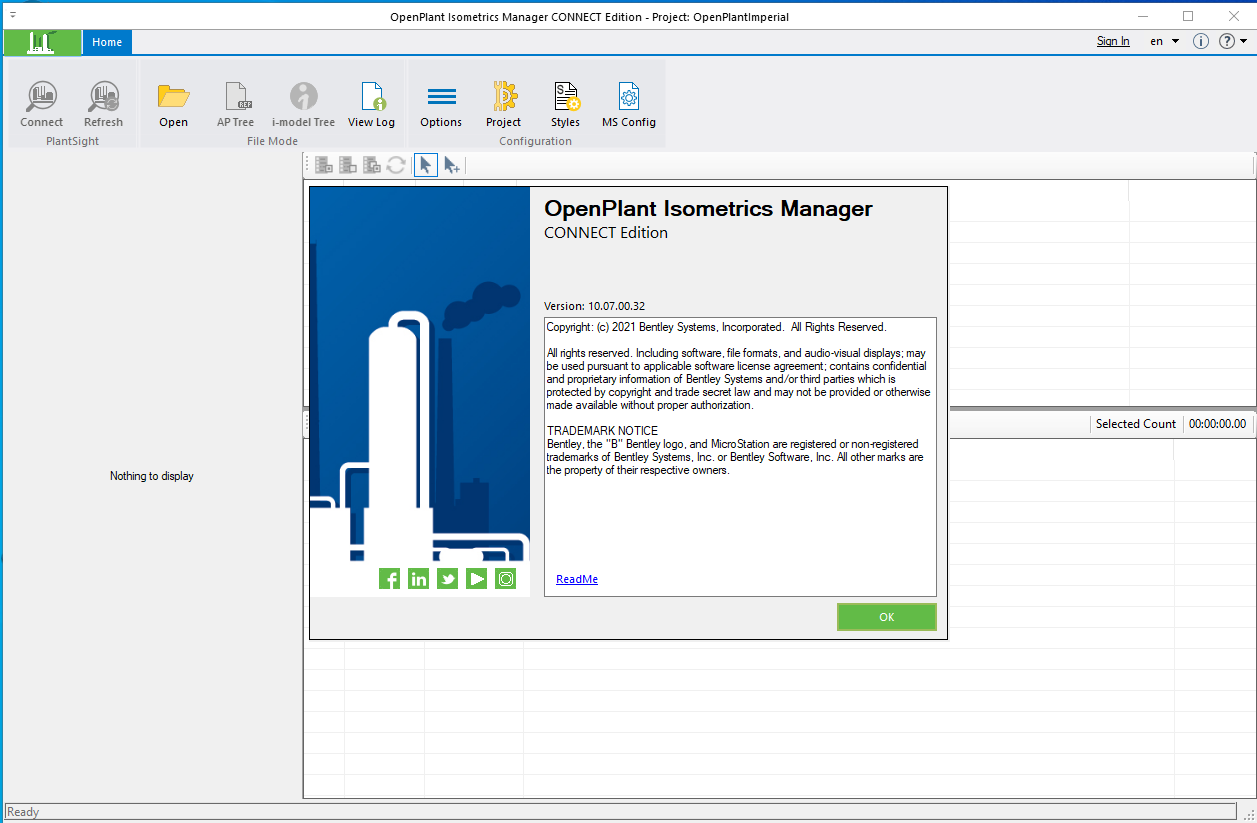This screenshot has height=823, width=1257.
Task: Open the quick access toolbar dropdown at top-left
Action: point(12,16)
